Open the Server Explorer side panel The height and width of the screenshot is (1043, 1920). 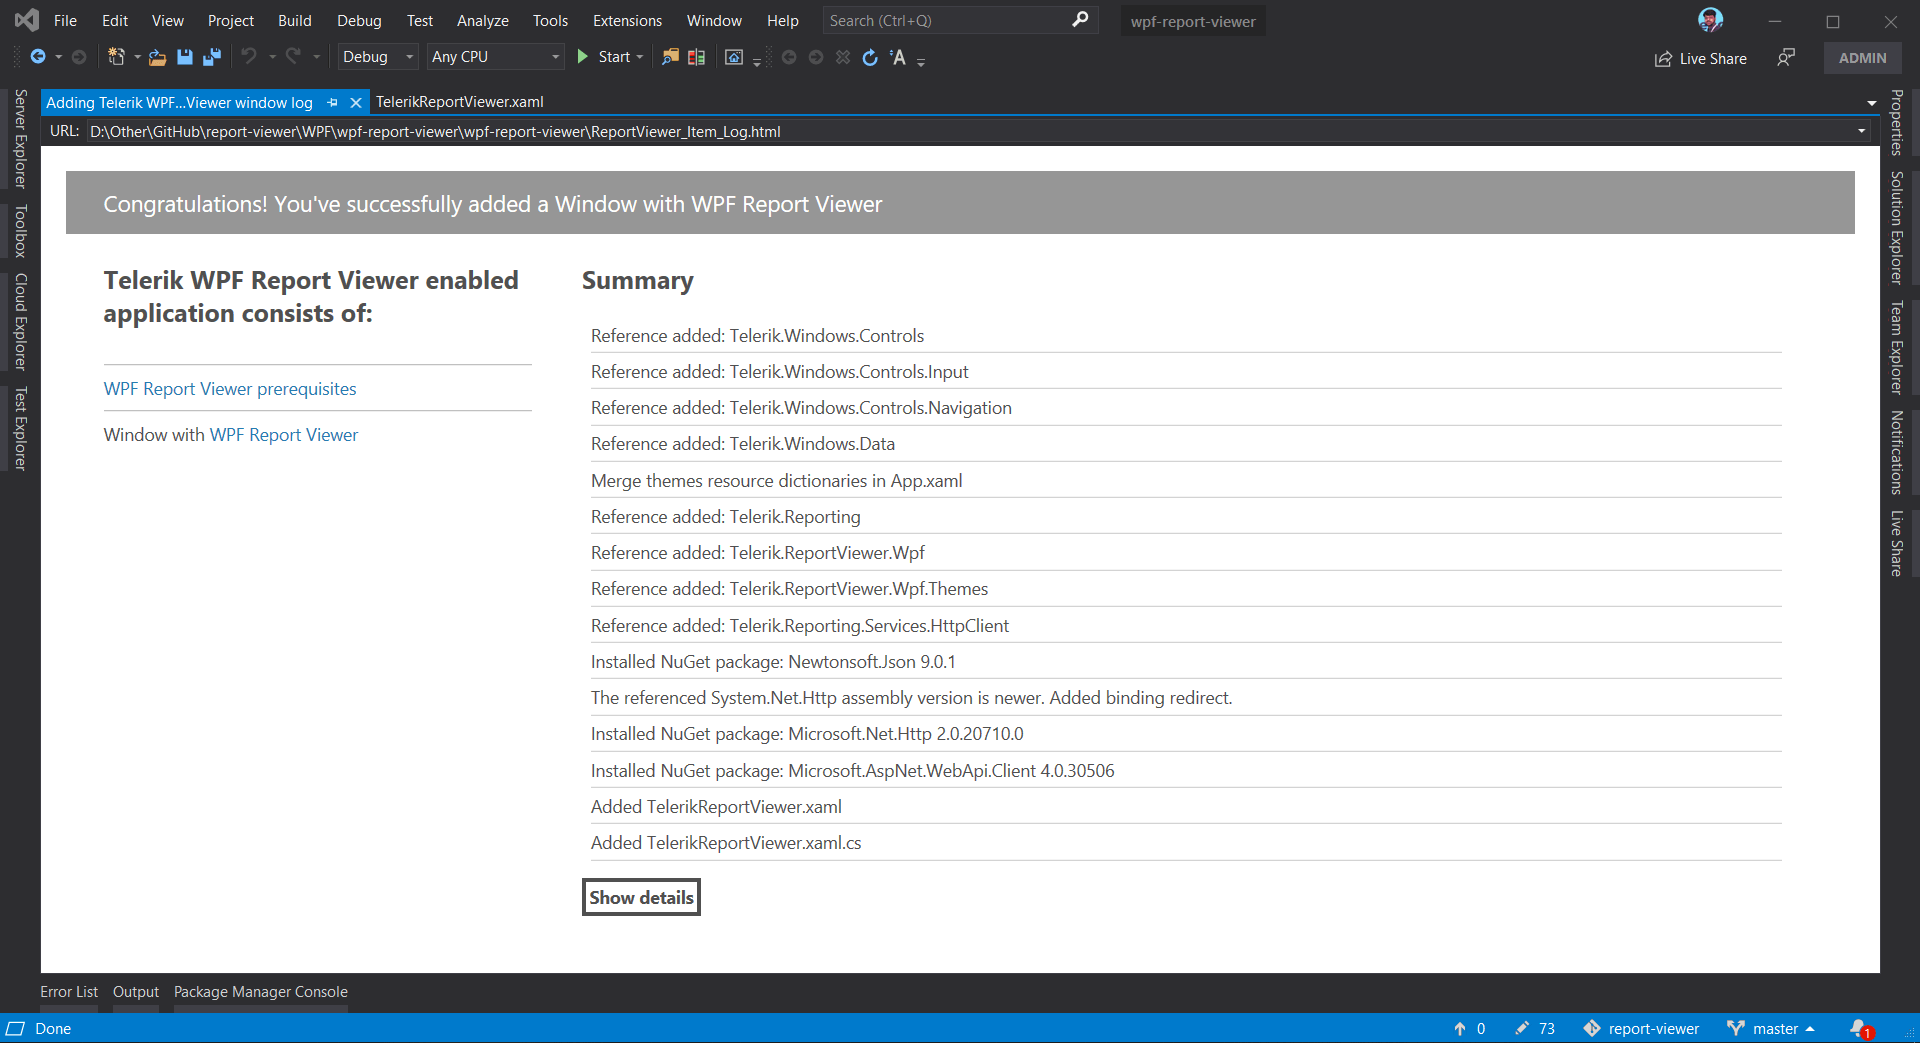21,139
